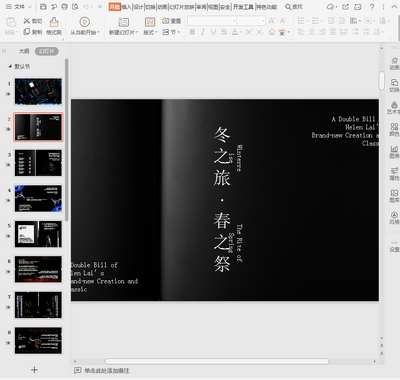Collapse the ribbon with the up chevron

394,7
